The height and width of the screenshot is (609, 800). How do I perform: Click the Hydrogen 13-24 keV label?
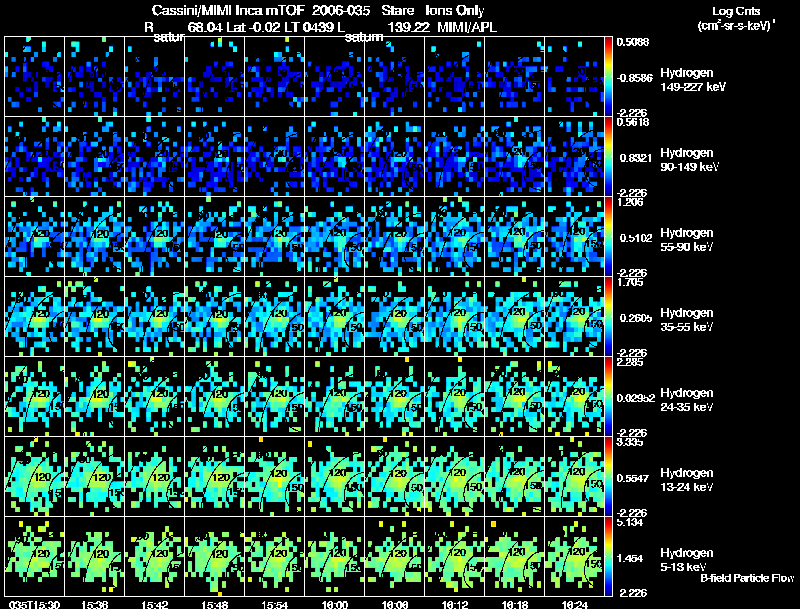pos(687,480)
